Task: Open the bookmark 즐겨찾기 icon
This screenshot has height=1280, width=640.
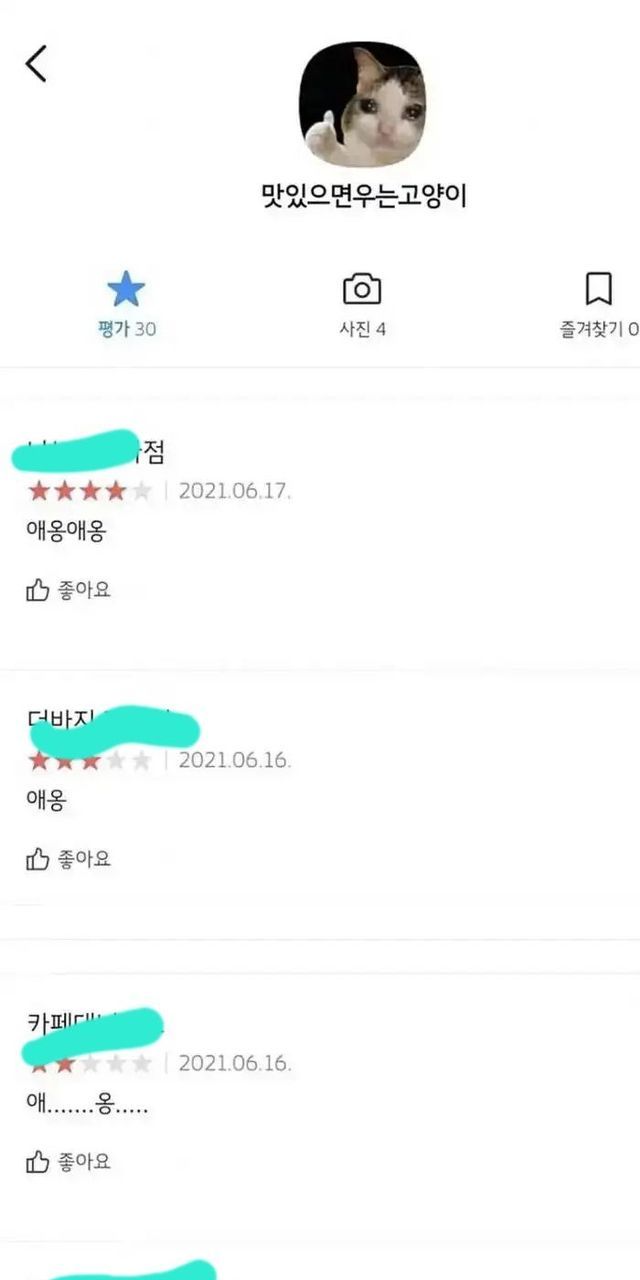Action: [x=598, y=290]
